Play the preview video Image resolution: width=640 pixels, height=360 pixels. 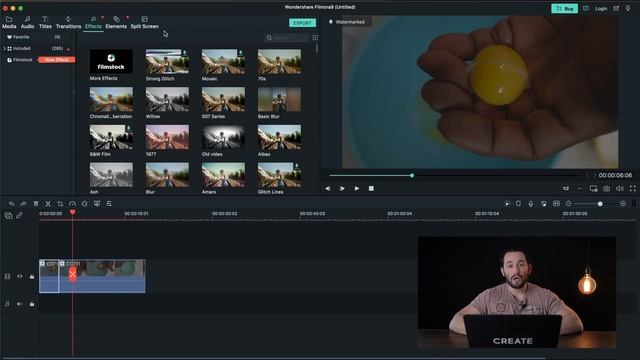coord(357,189)
